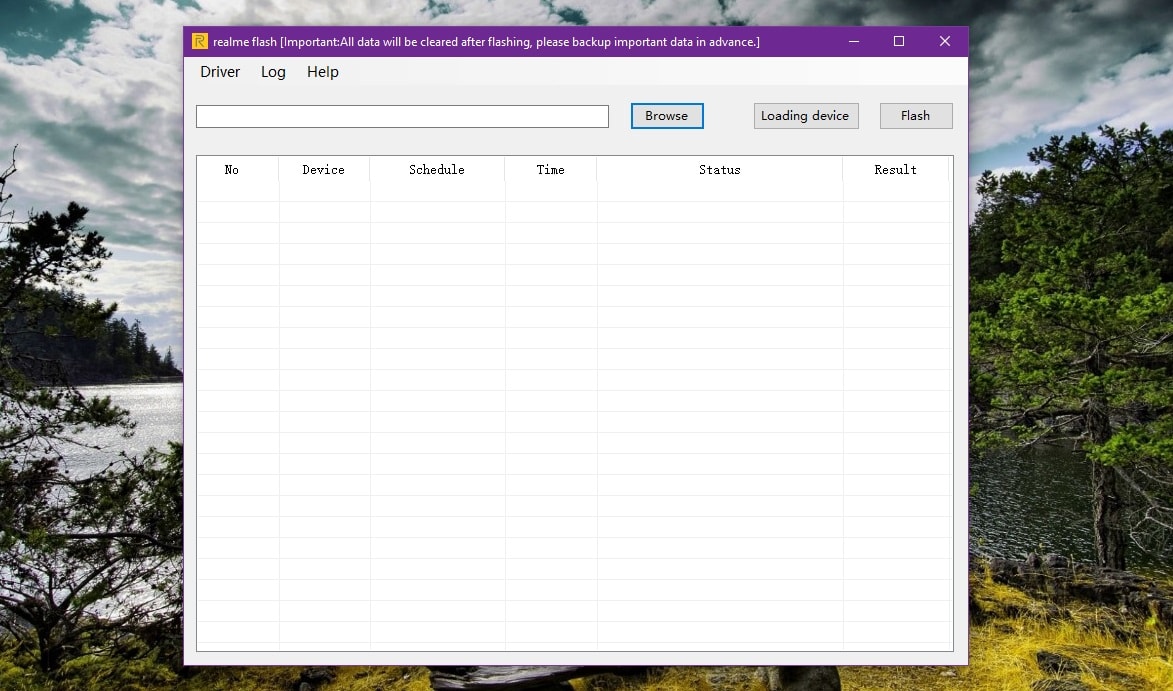Click the Schedule column header

(x=437, y=169)
